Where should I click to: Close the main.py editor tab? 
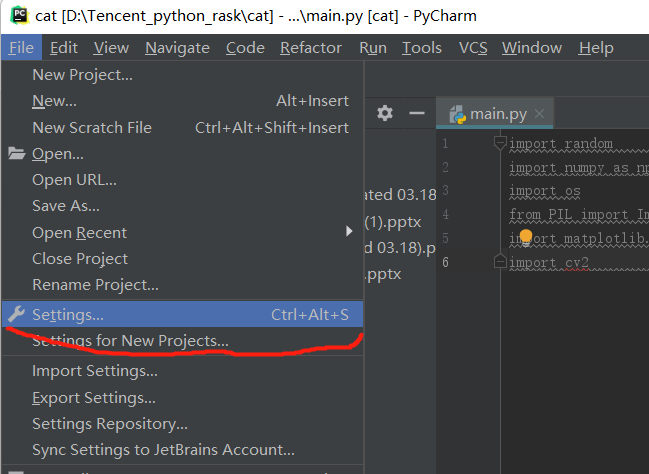[539, 113]
